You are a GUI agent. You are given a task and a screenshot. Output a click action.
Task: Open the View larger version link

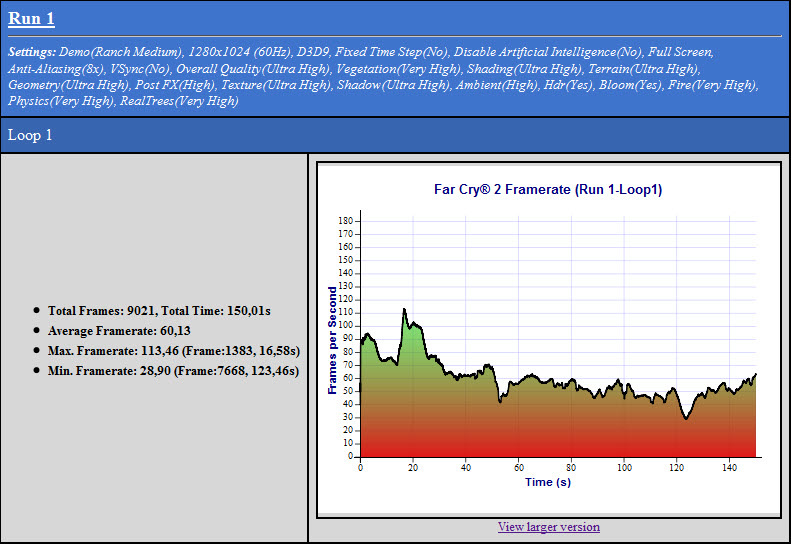coord(548,527)
